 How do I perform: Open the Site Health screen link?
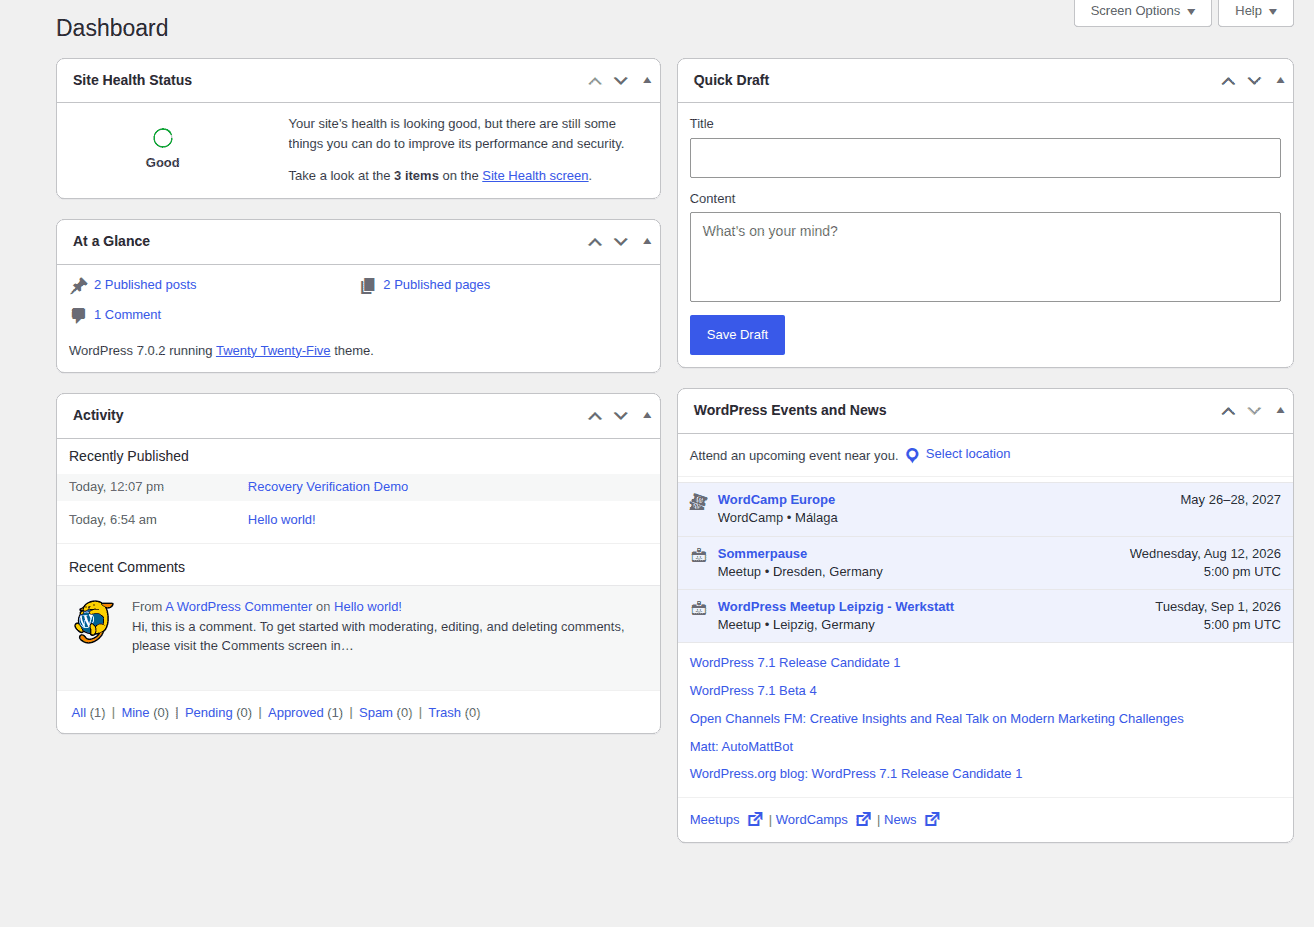[535, 176]
